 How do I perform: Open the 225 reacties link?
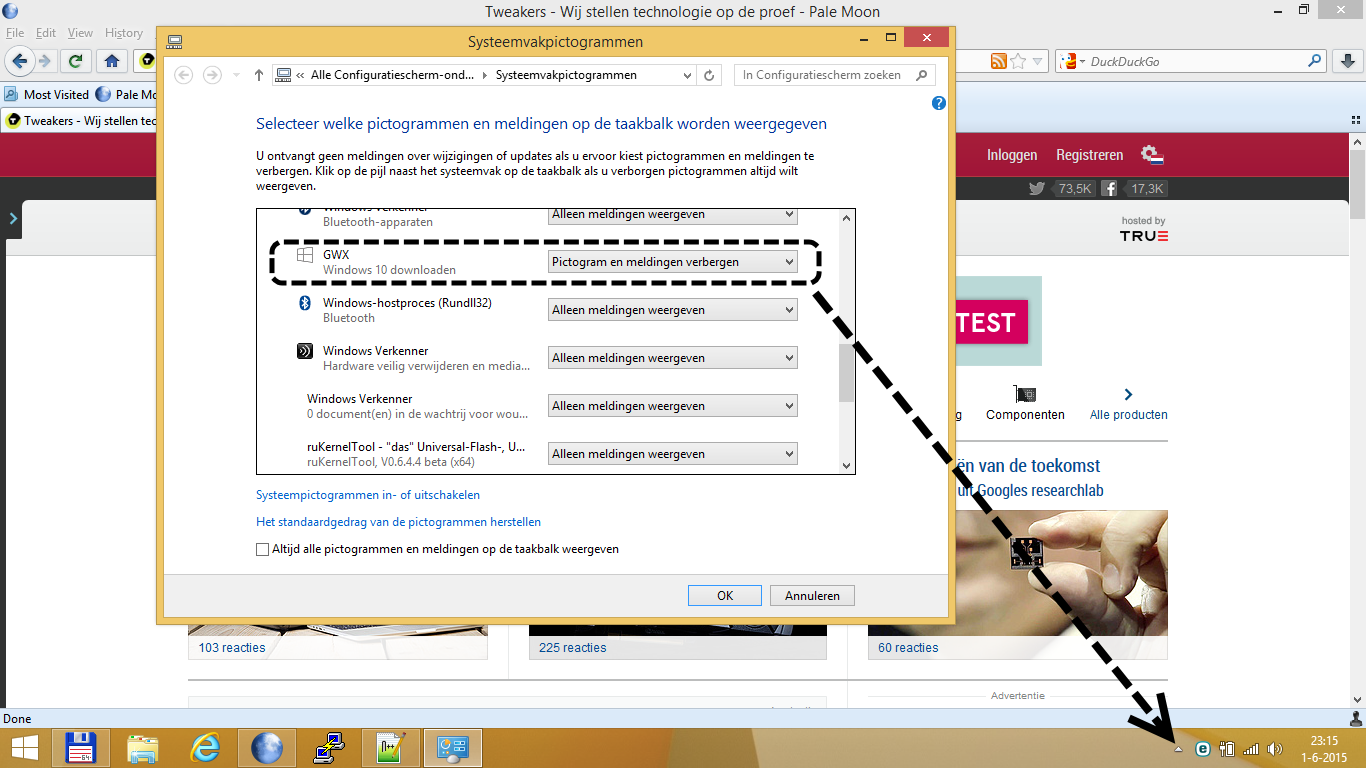[572, 648]
